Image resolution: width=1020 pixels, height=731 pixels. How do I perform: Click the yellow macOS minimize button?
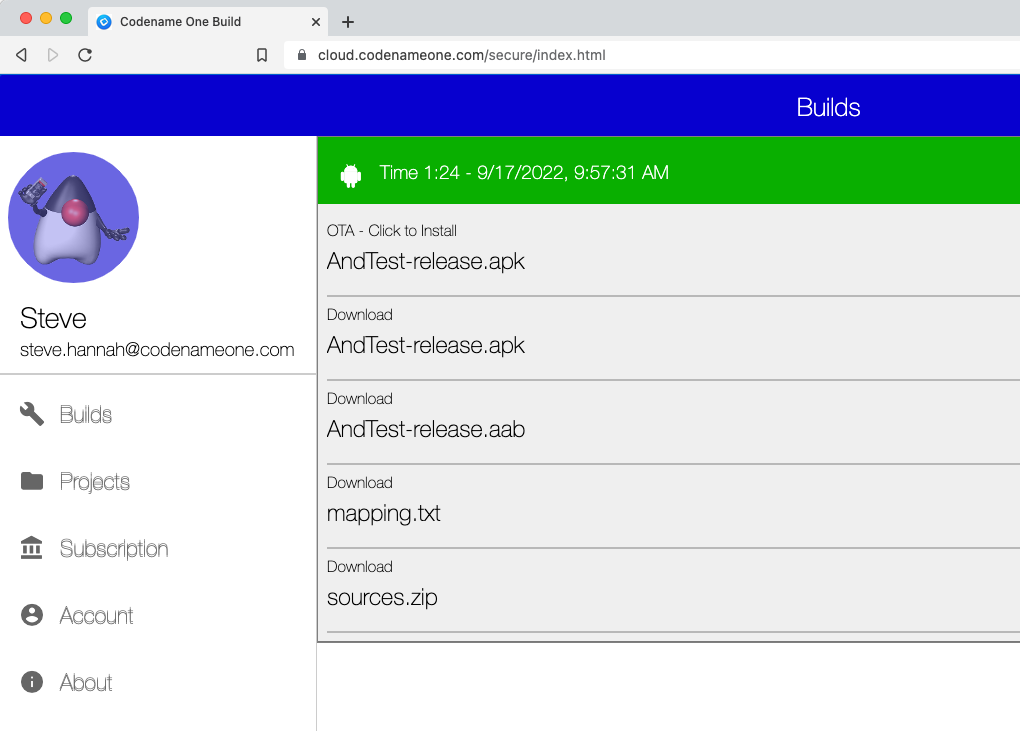(x=46, y=18)
